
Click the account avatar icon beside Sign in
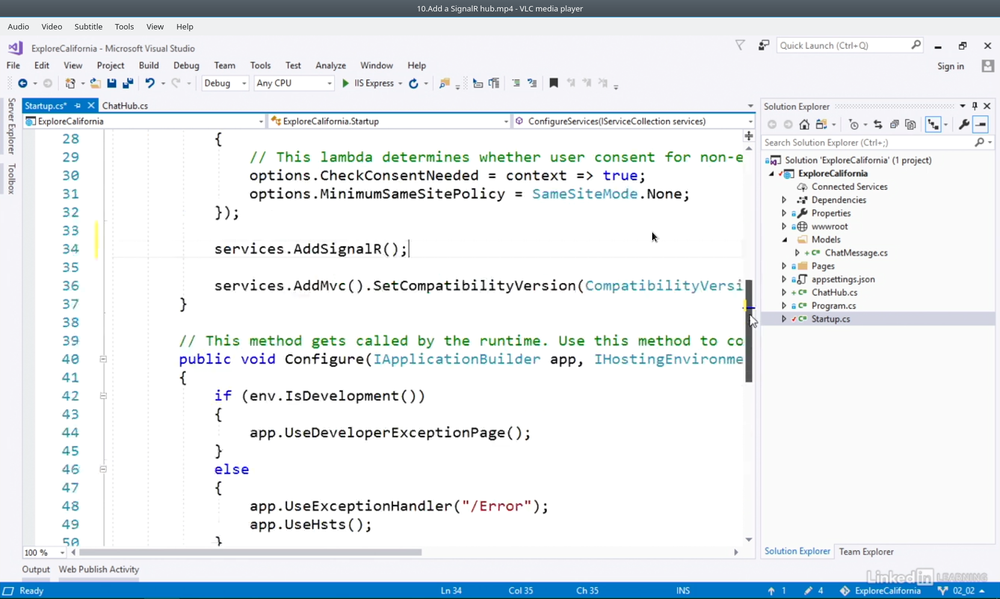point(988,66)
